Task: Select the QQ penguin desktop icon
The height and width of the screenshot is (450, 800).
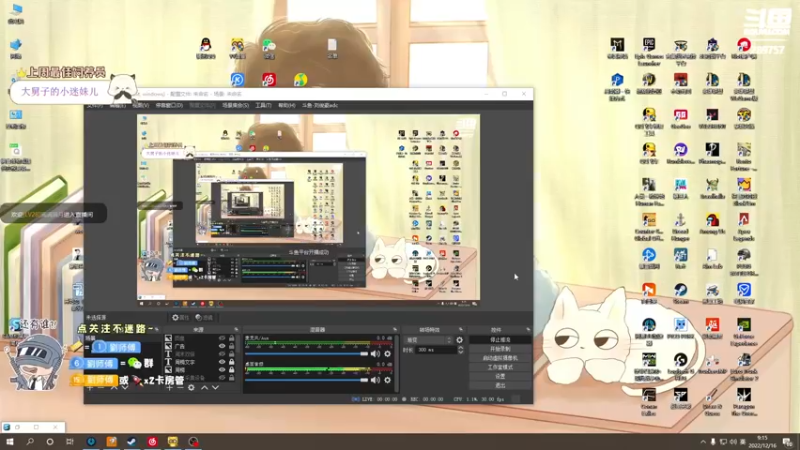Action: point(206,48)
